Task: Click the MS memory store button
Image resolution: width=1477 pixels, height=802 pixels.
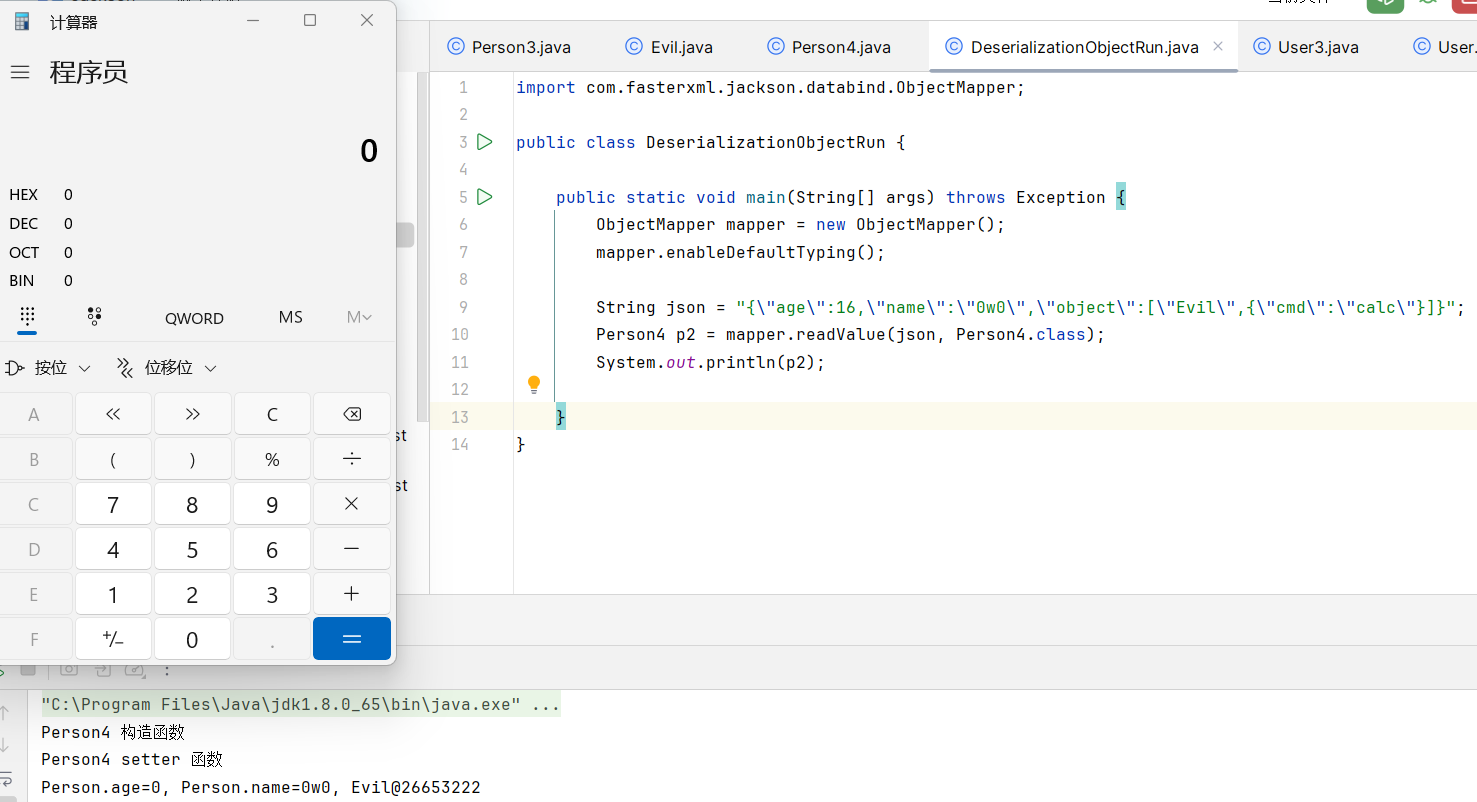Action: 290,317
